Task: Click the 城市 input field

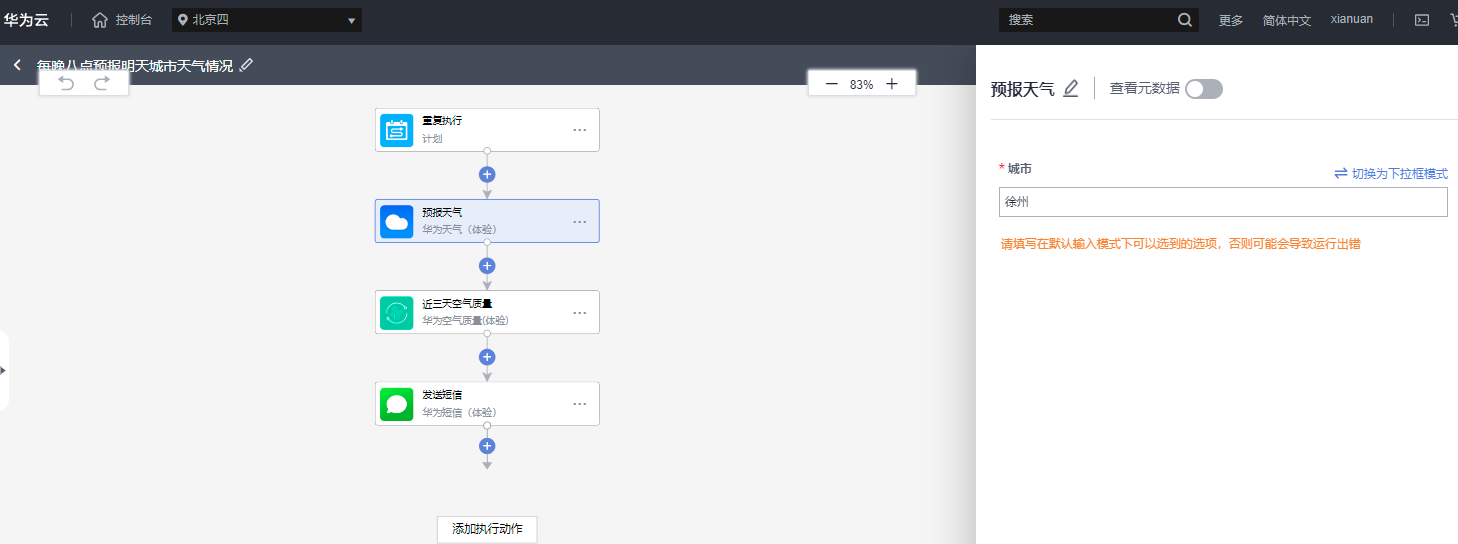Action: [1223, 202]
